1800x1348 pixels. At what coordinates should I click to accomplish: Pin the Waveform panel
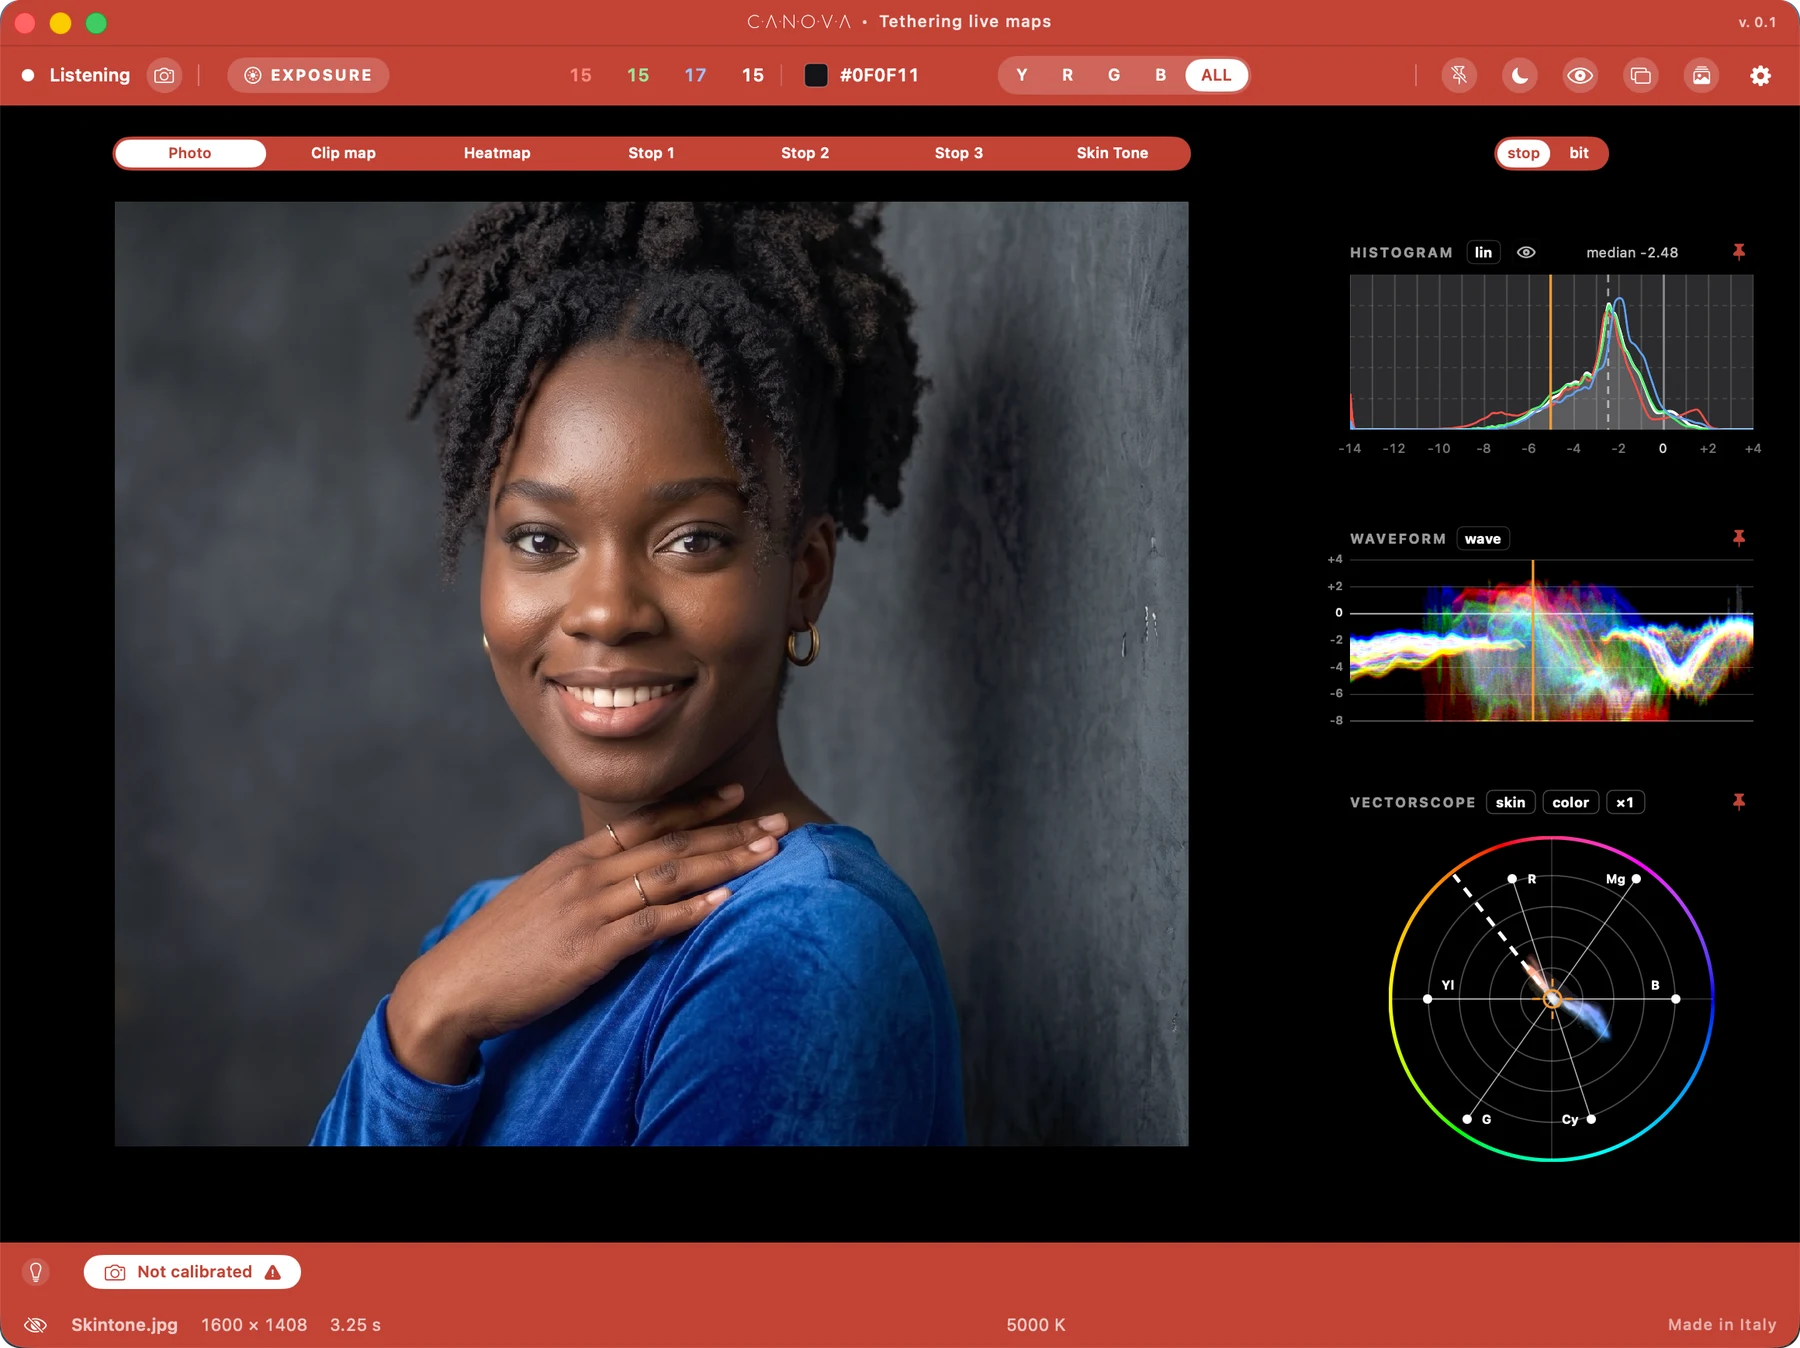(1739, 538)
